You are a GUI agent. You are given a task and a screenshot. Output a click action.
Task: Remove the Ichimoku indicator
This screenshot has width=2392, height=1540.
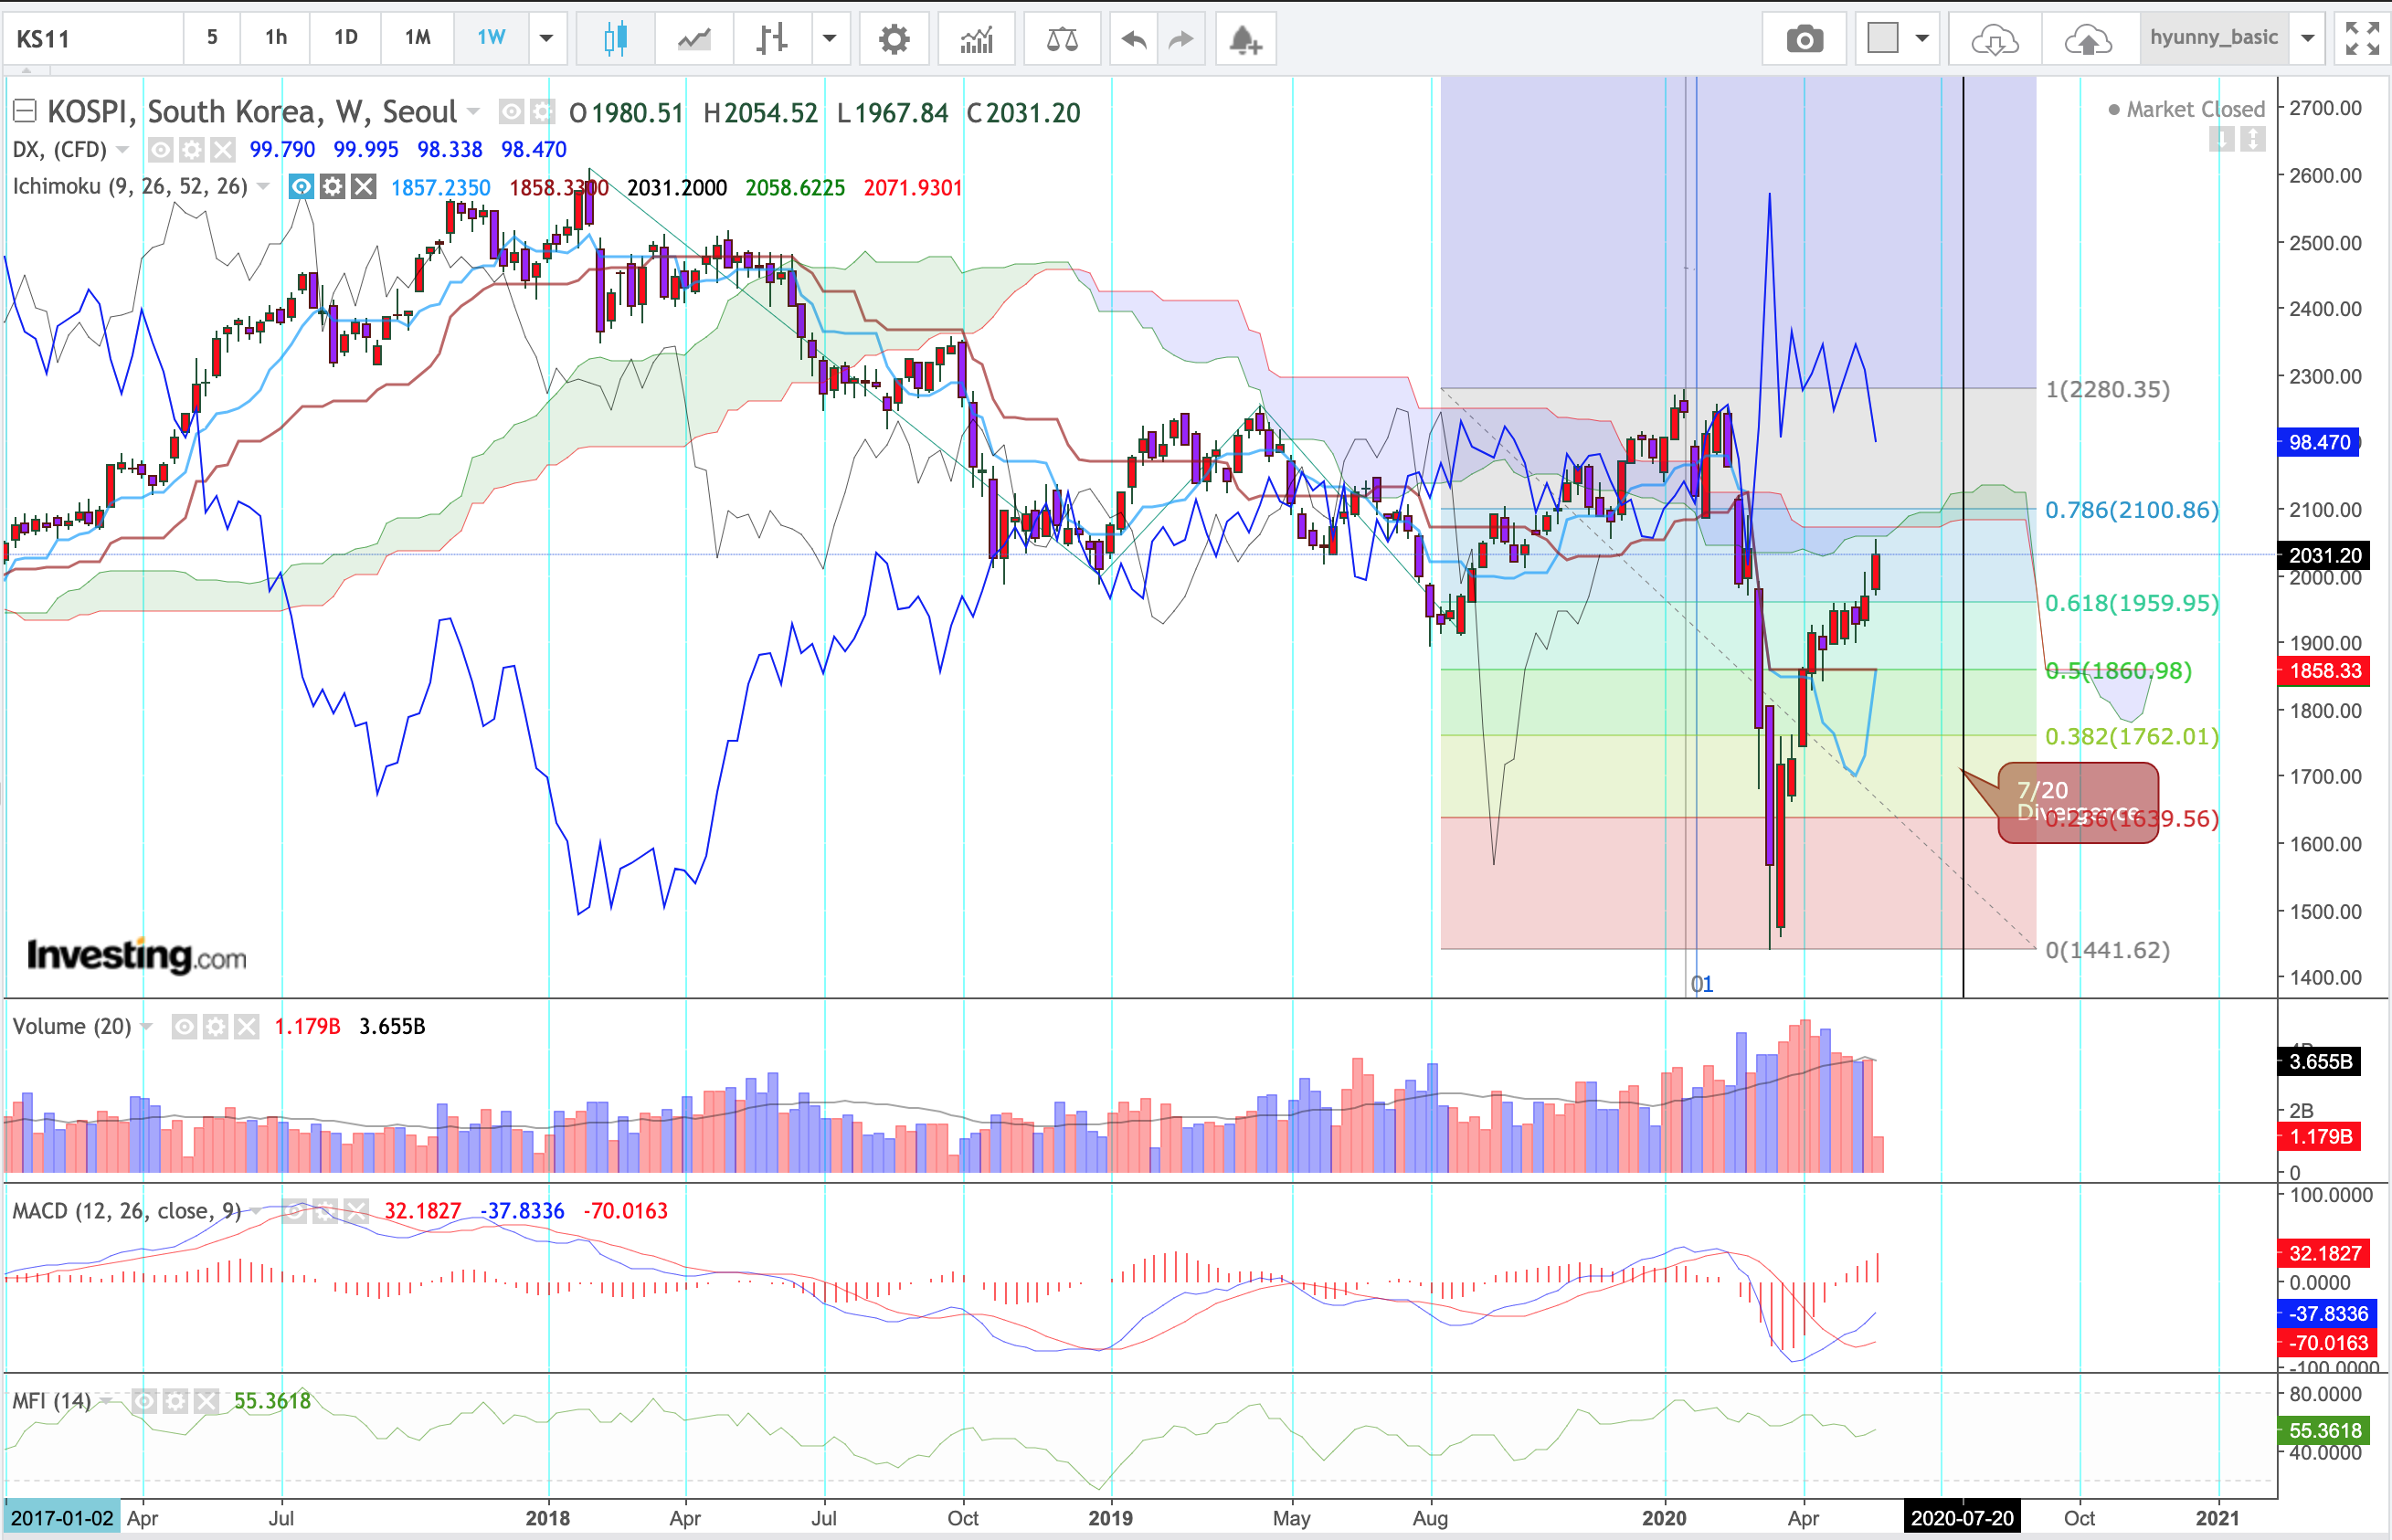pos(364,187)
